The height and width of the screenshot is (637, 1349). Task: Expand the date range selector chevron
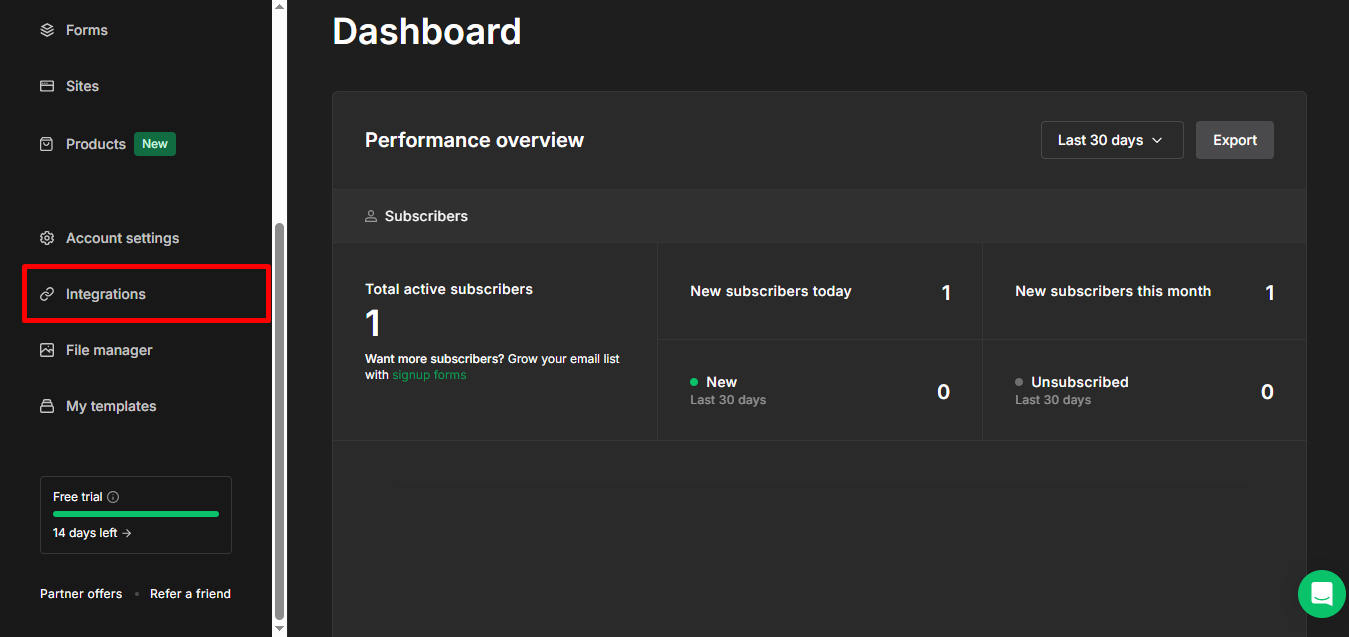(1158, 140)
